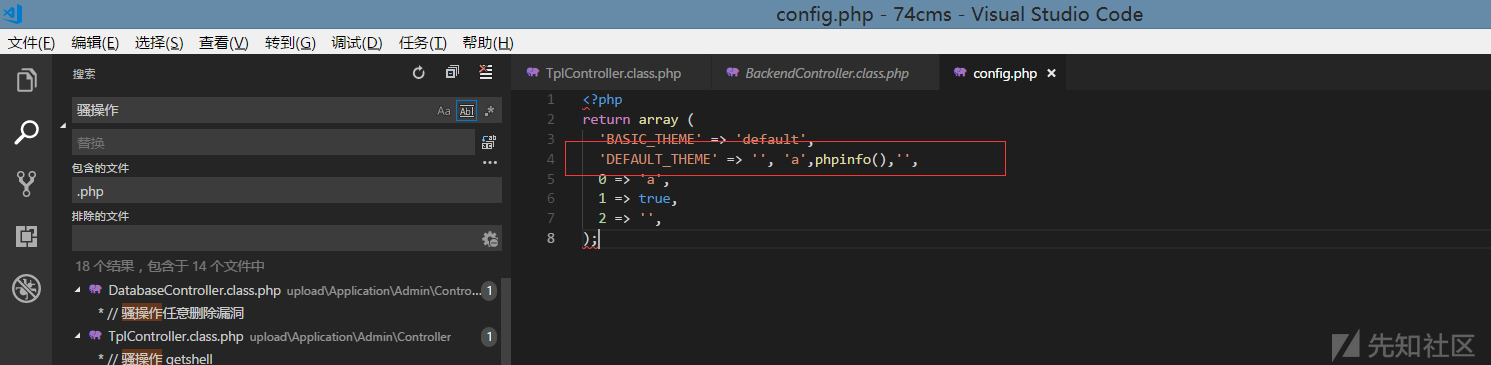
Task: Clear the search results
Action: pos(486,73)
